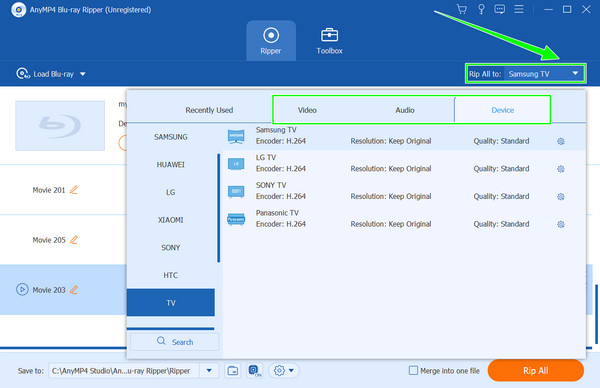Expand Load Blu-ray dropdown arrow

pos(83,74)
